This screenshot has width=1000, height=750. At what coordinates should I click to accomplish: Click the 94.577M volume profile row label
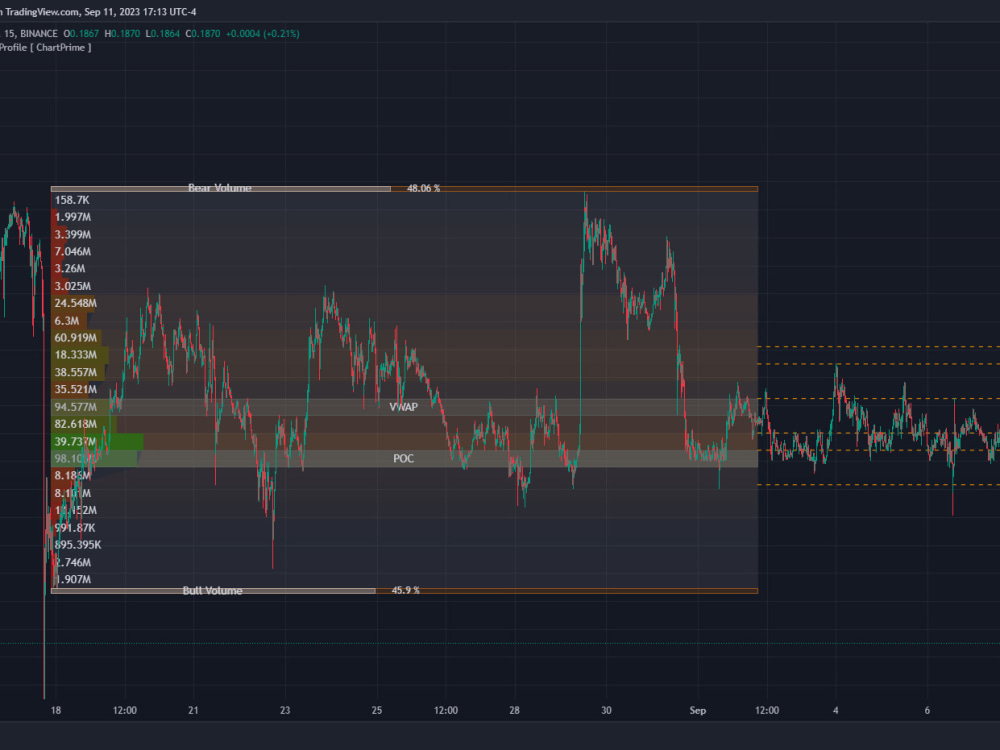coord(76,407)
